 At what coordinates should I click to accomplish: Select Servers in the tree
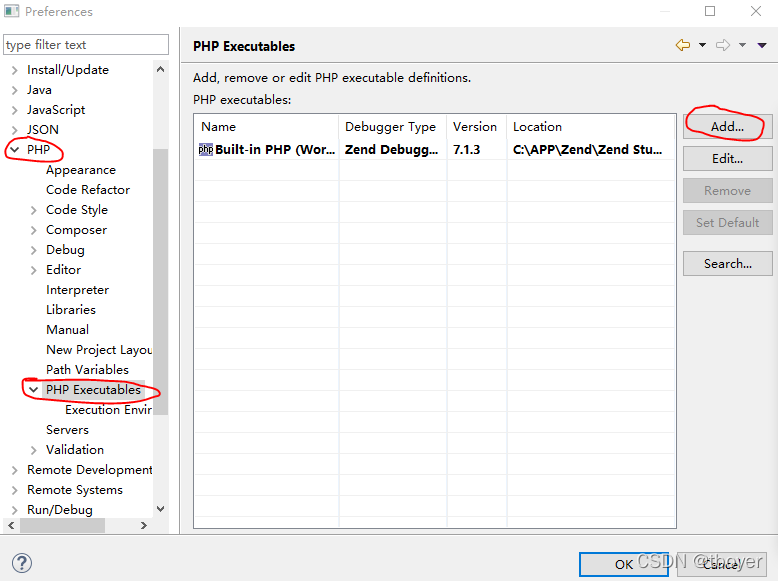[x=67, y=430]
